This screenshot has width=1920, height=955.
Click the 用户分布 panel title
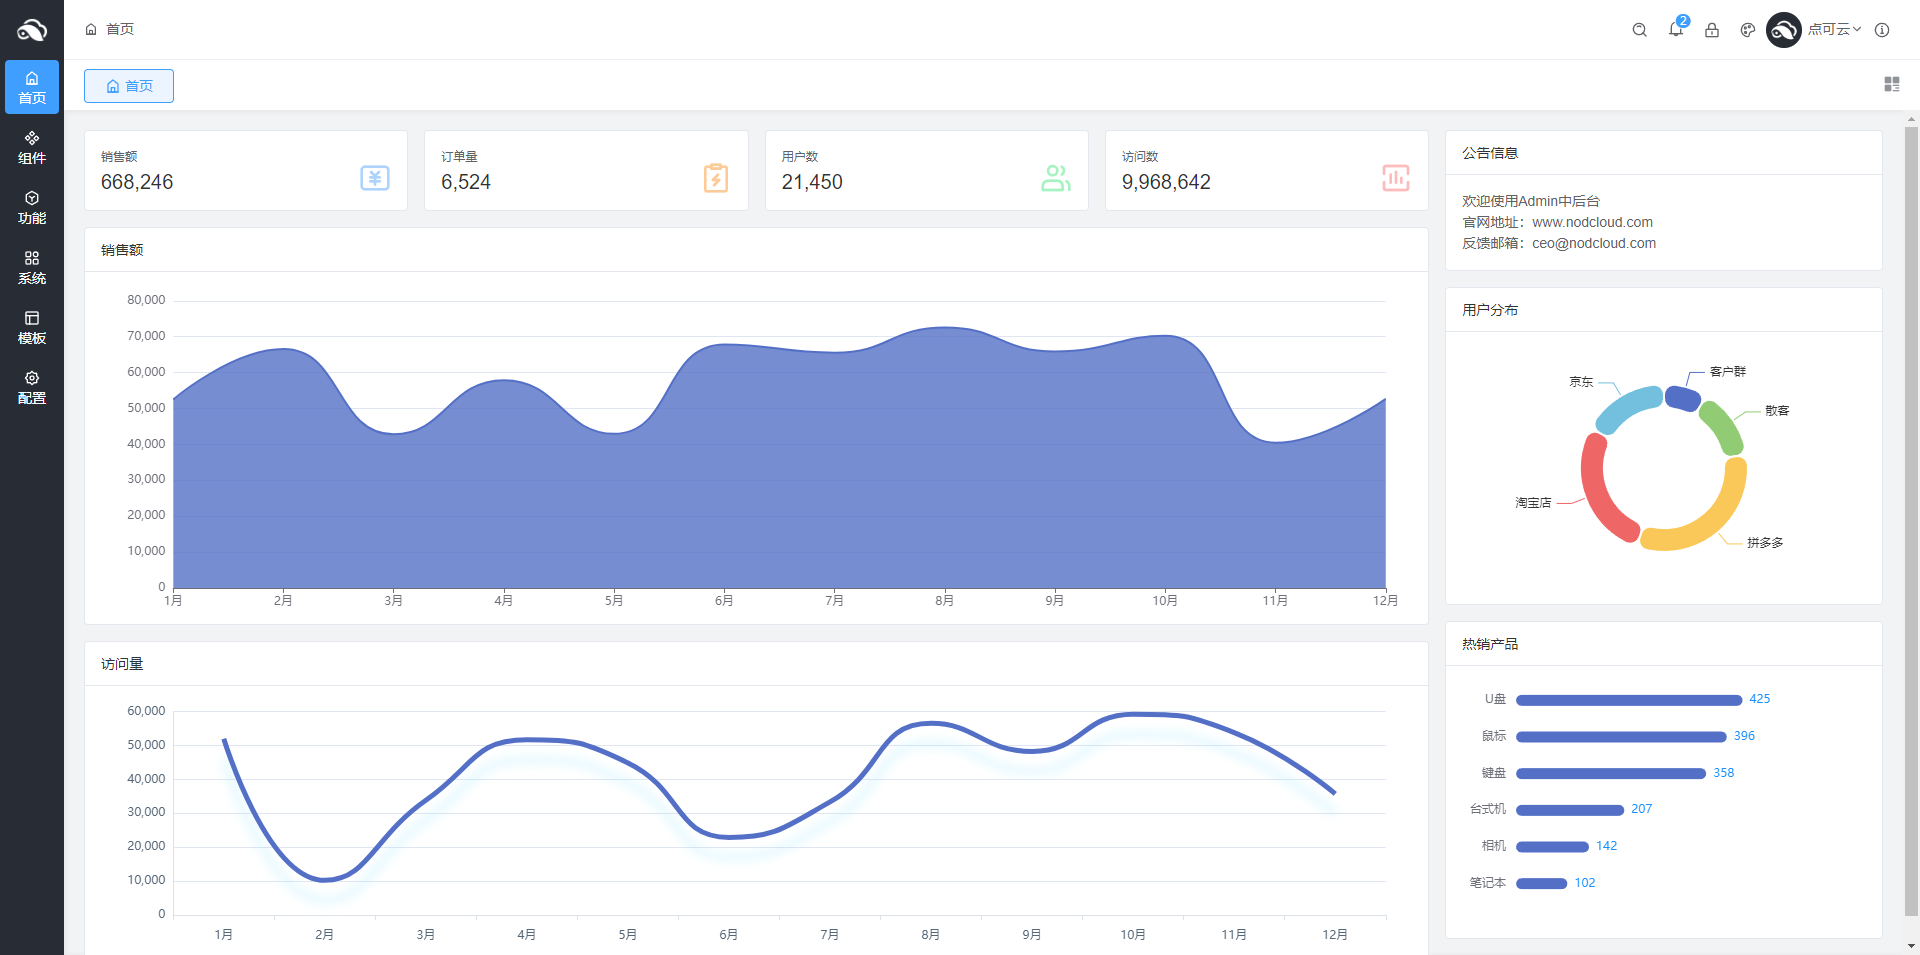[1490, 310]
